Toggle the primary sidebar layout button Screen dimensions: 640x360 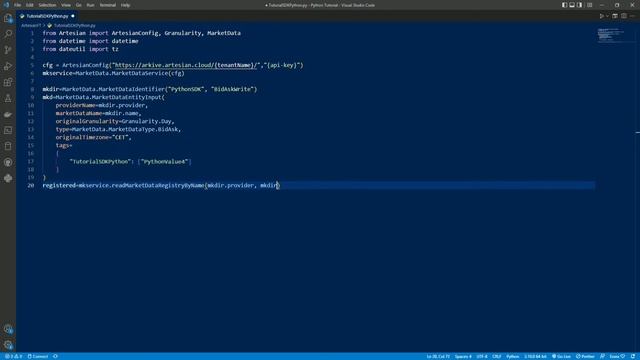click(564, 5)
